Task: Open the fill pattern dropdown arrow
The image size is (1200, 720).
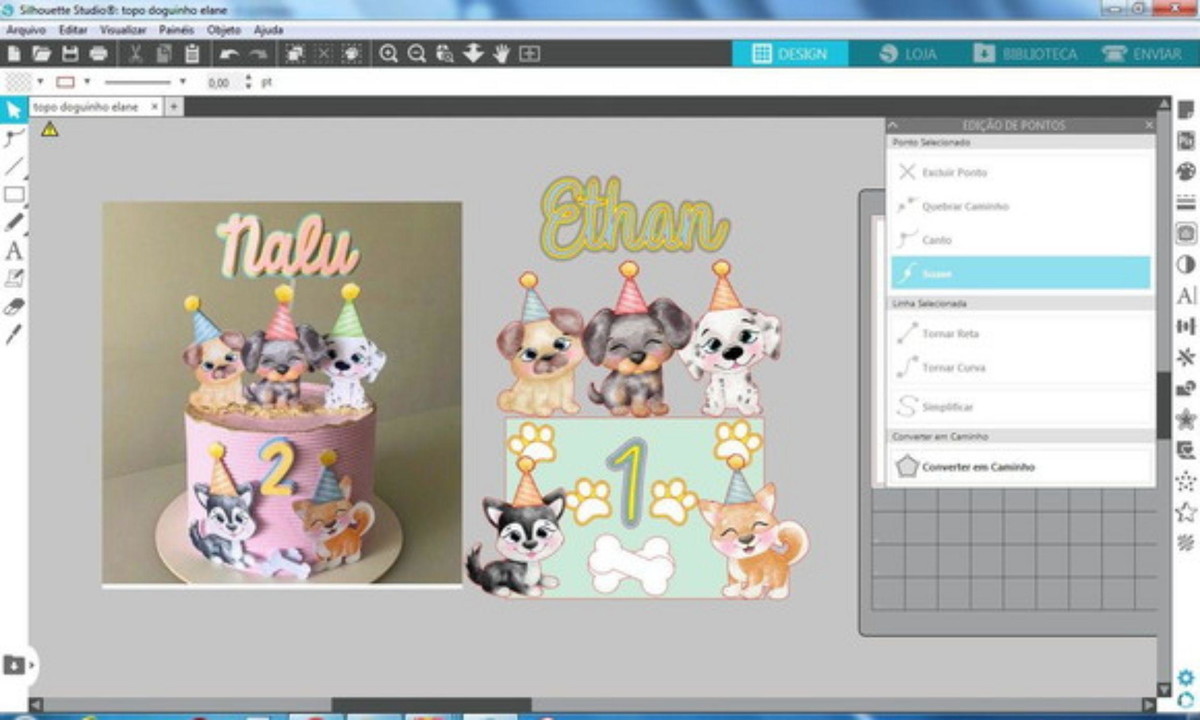Action: [x=40, y=82]
